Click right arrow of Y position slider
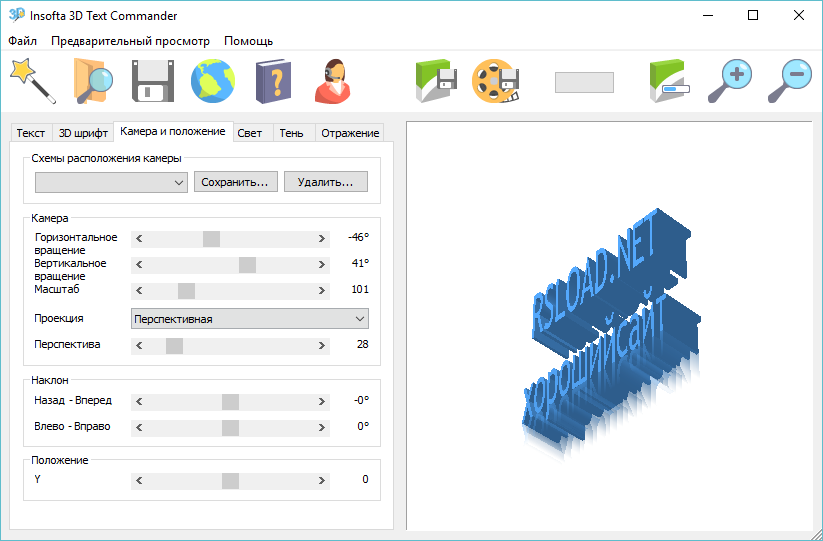The image size is (823, 541). coord(322,481)
